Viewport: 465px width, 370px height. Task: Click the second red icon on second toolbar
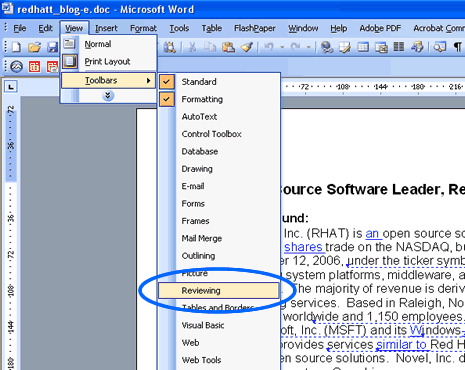pos(52,66)
